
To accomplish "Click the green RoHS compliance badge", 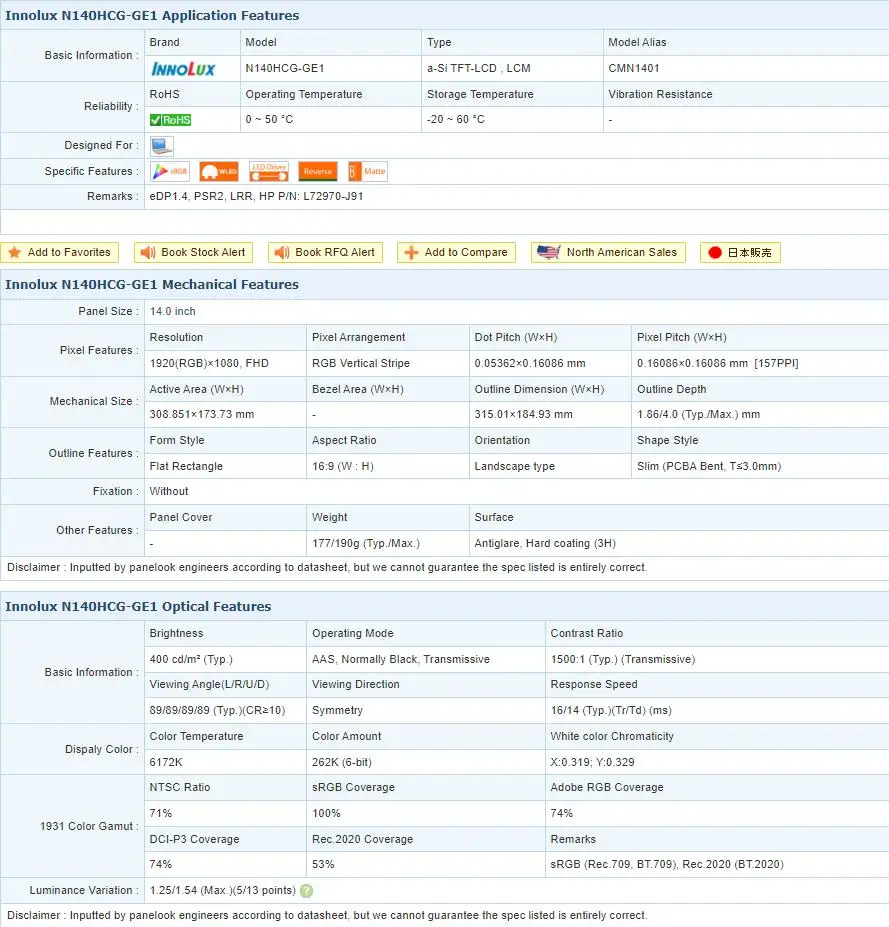I will coord(170,120).
